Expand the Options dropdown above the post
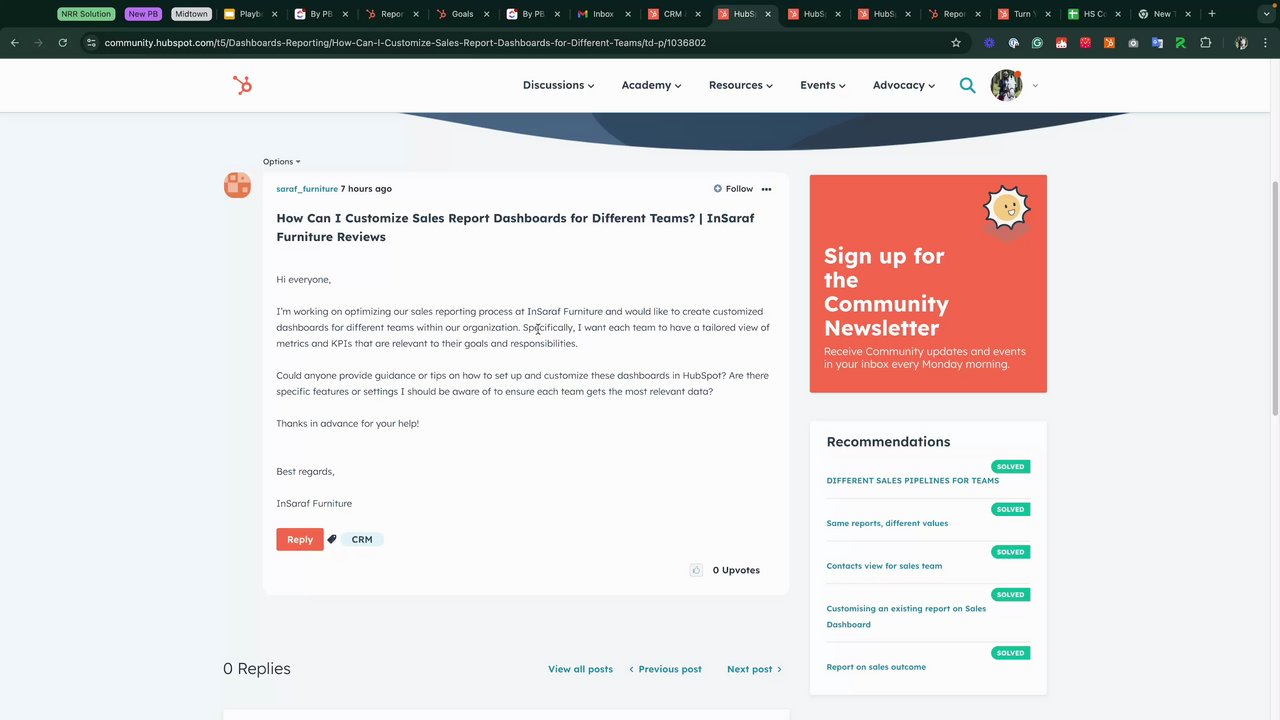Screen dimensions: 1280x720 [x=281, y=162]
